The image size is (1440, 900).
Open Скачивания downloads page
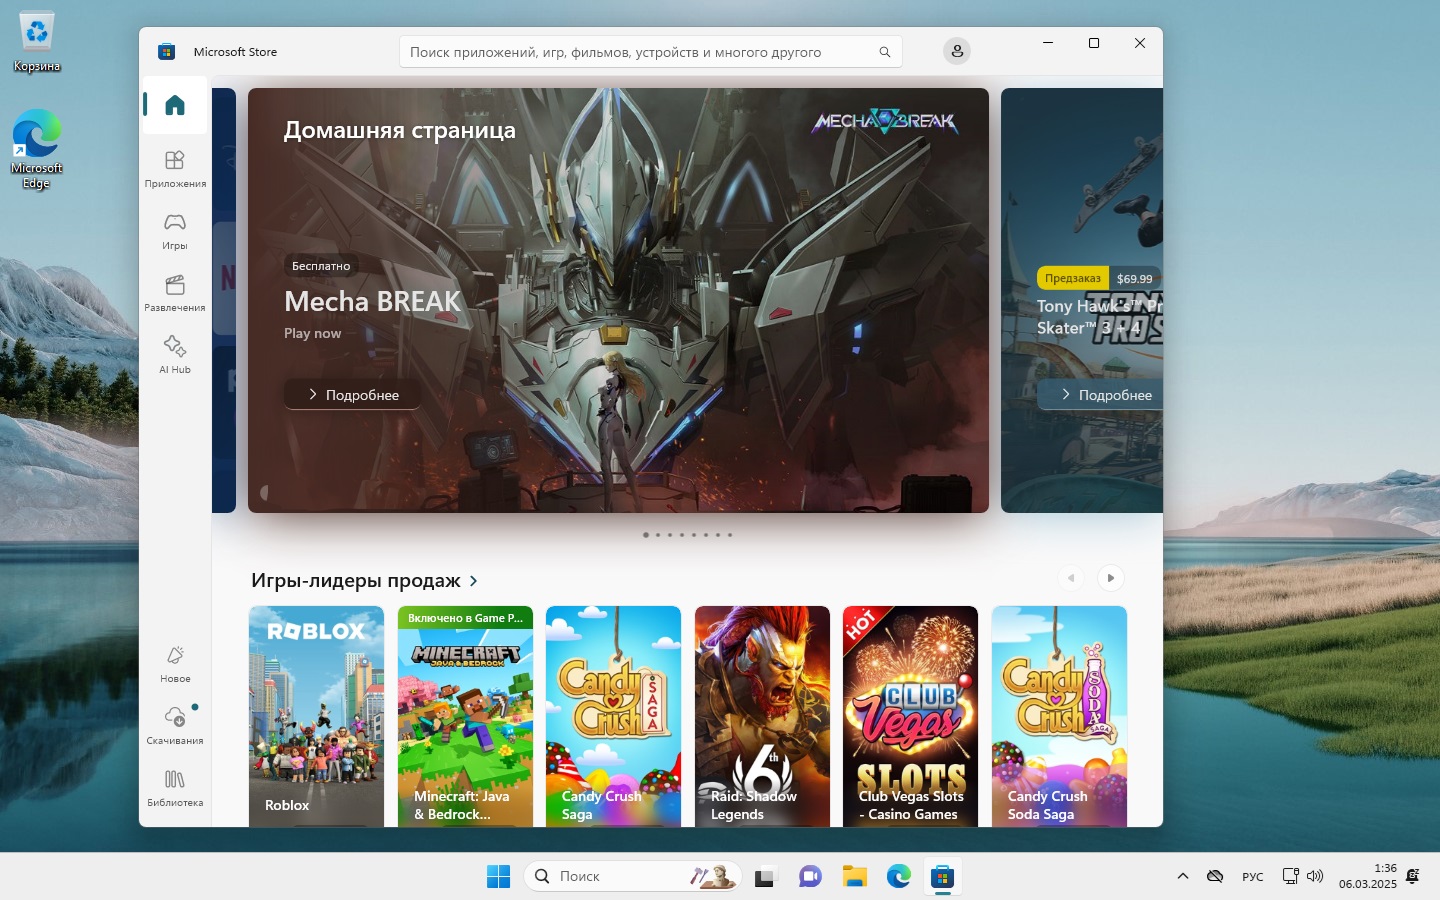point(175,726)
